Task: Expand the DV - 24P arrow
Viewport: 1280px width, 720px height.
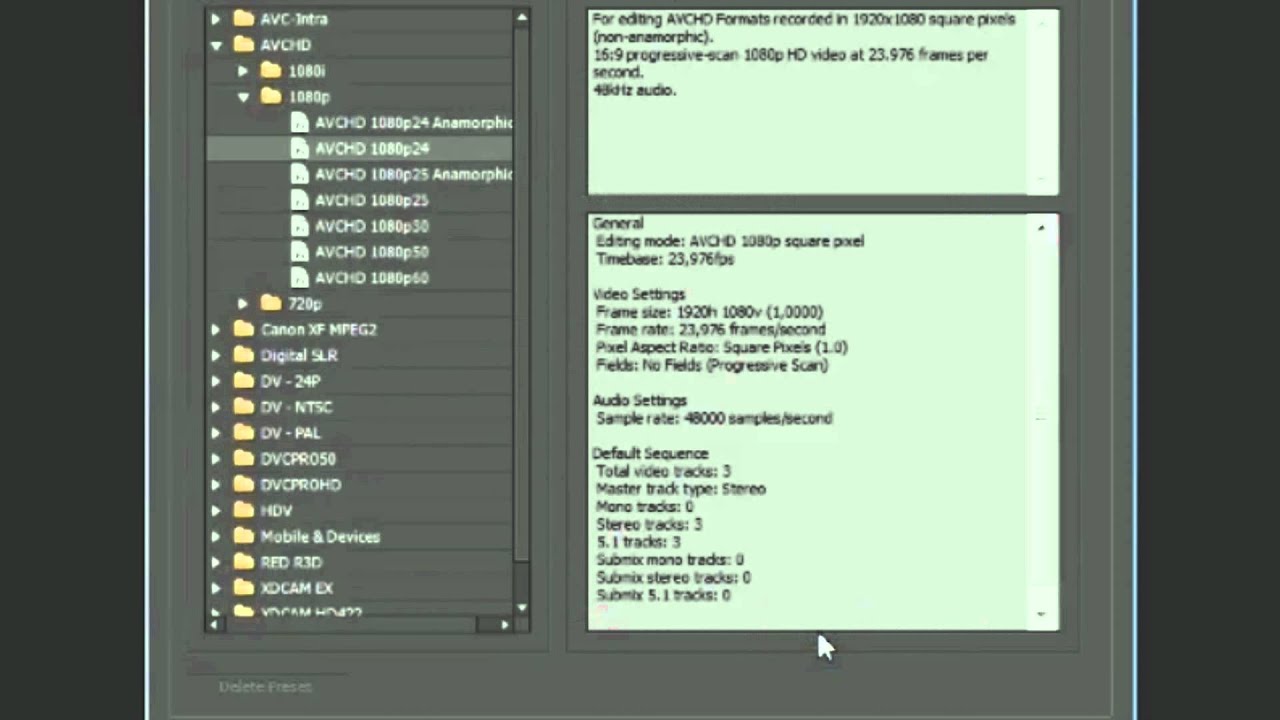Action: (216, 381)
